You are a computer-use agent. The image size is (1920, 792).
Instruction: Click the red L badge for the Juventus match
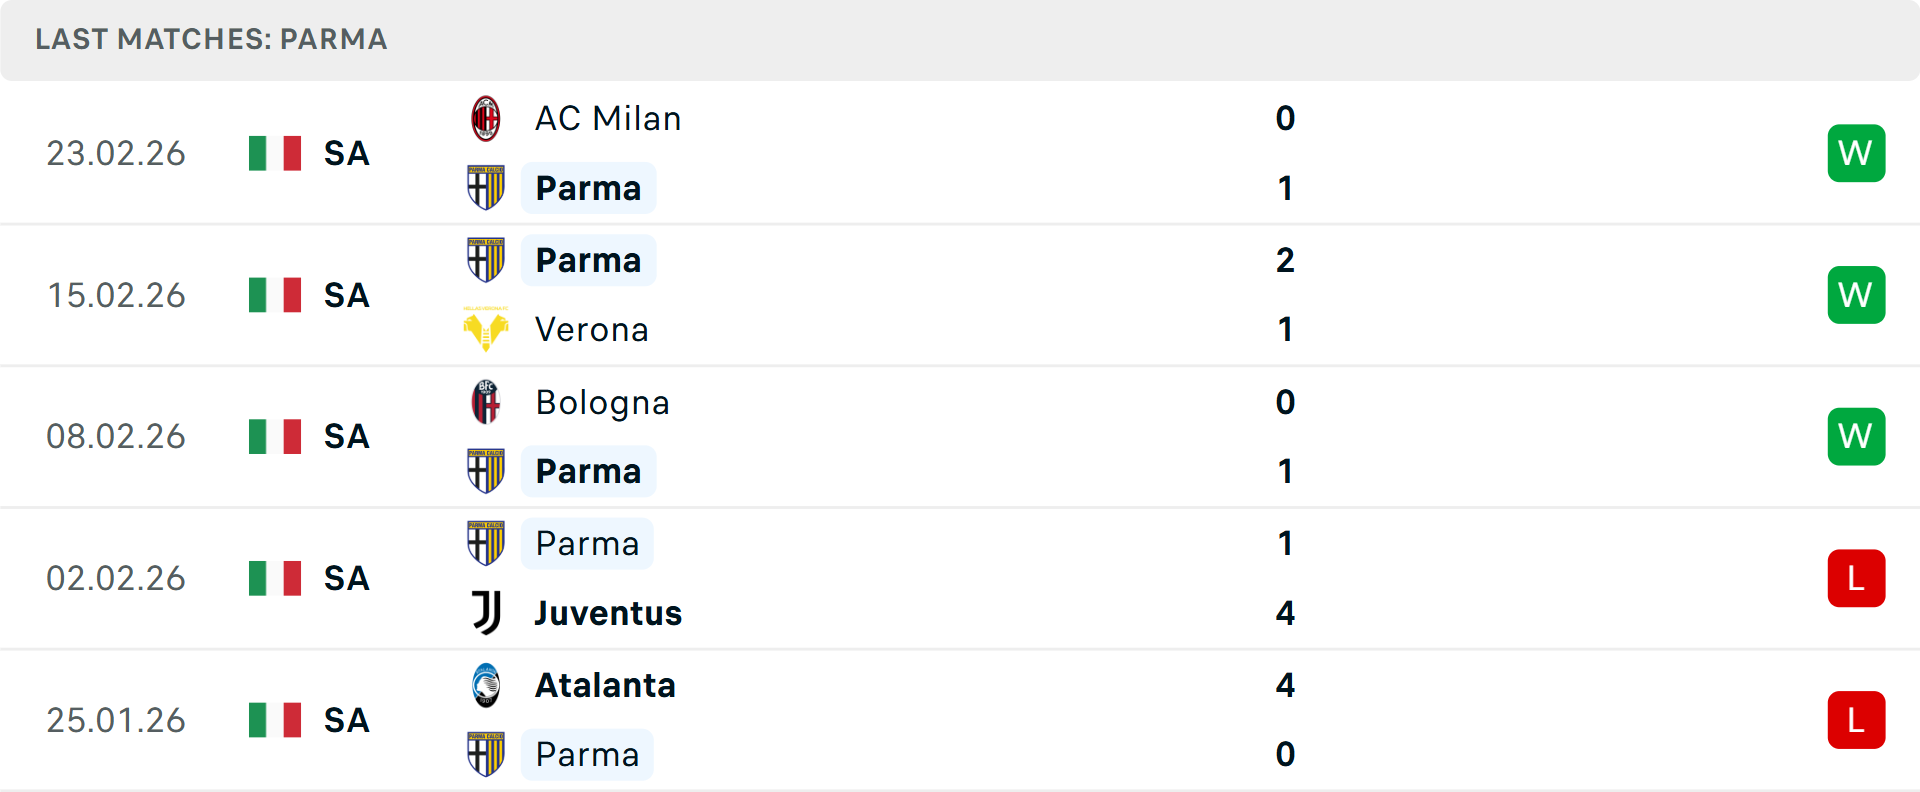[x=1856, y=578]
